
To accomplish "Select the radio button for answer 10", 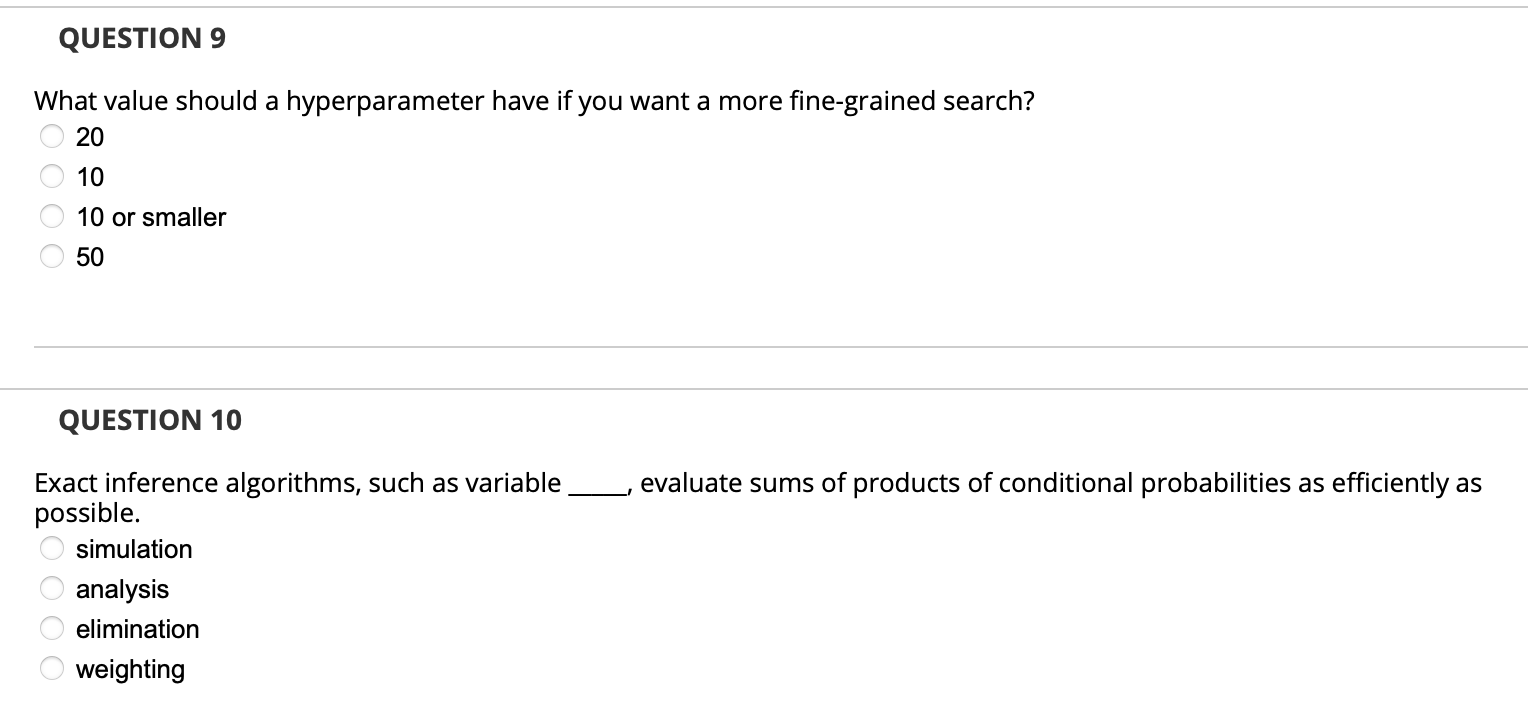I will point(51,175).
